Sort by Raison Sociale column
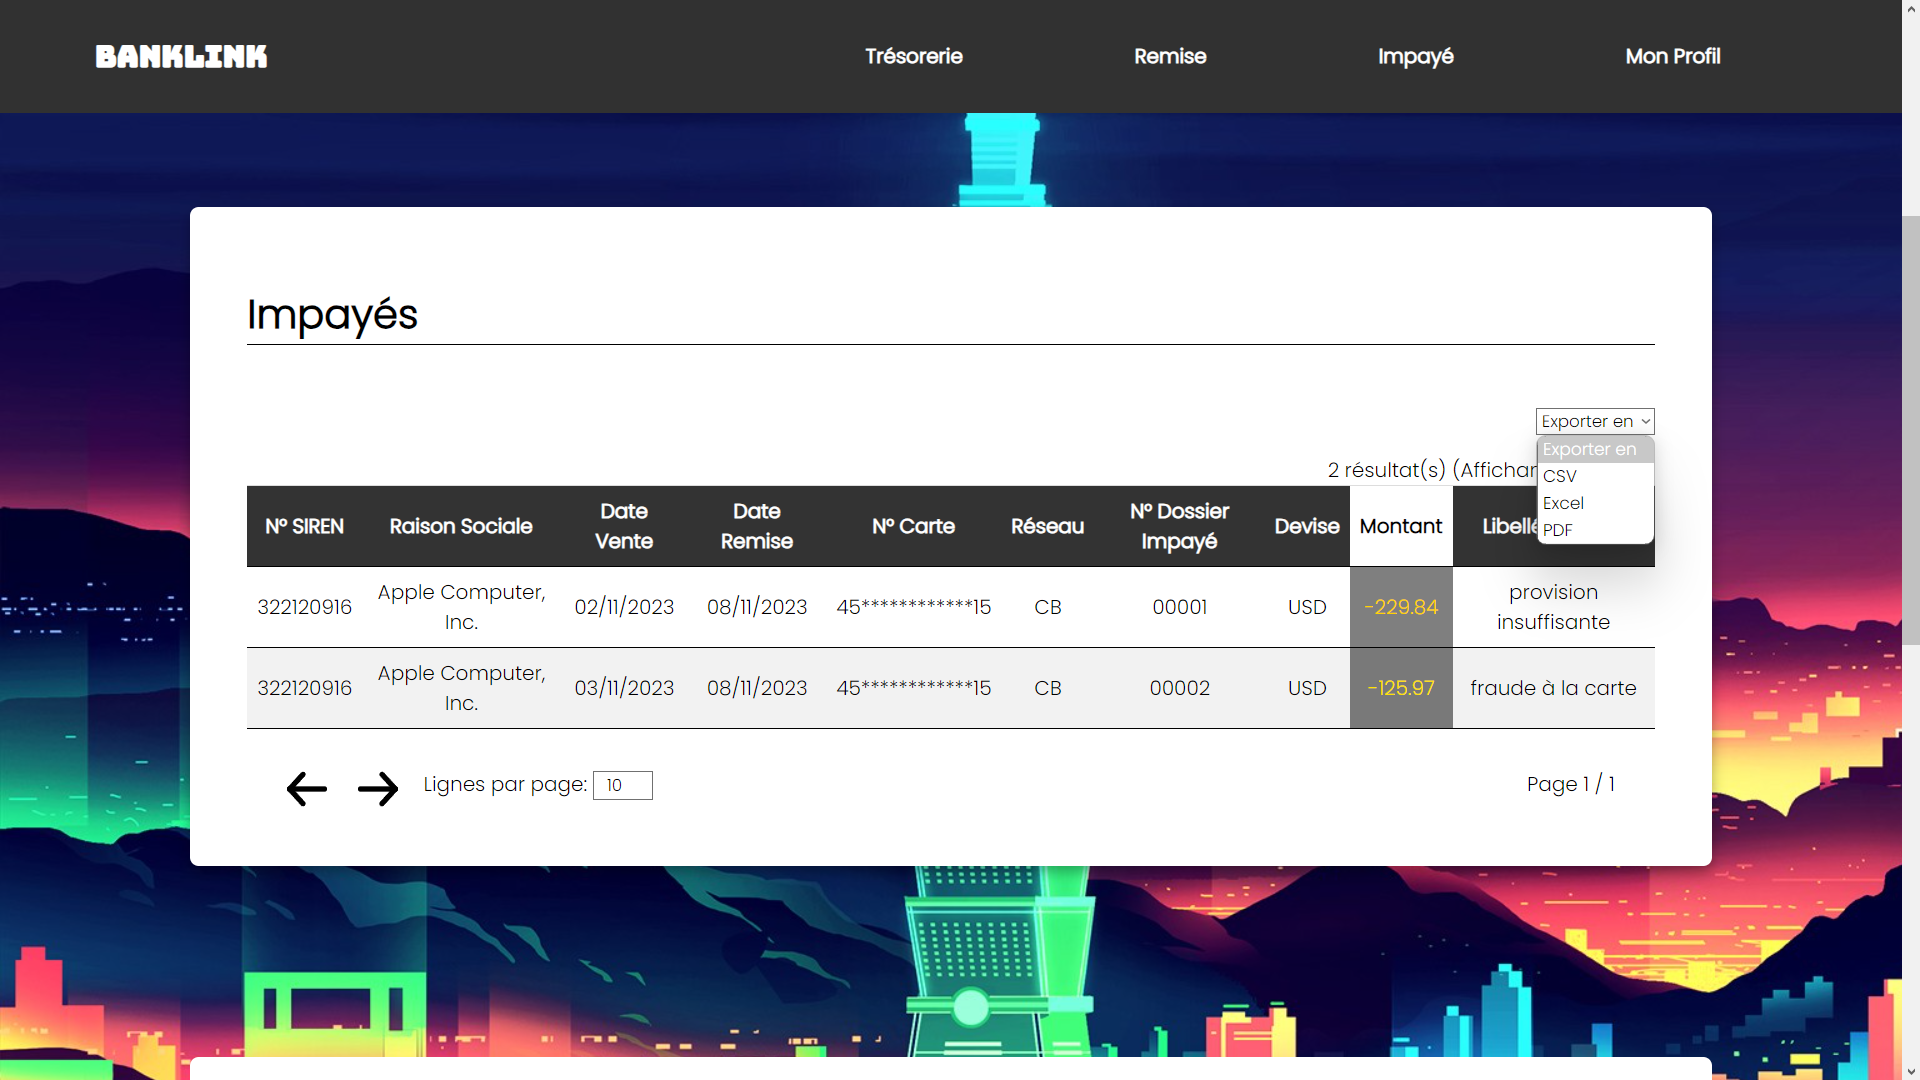The image size is (1920, 1080). point(461,526)
